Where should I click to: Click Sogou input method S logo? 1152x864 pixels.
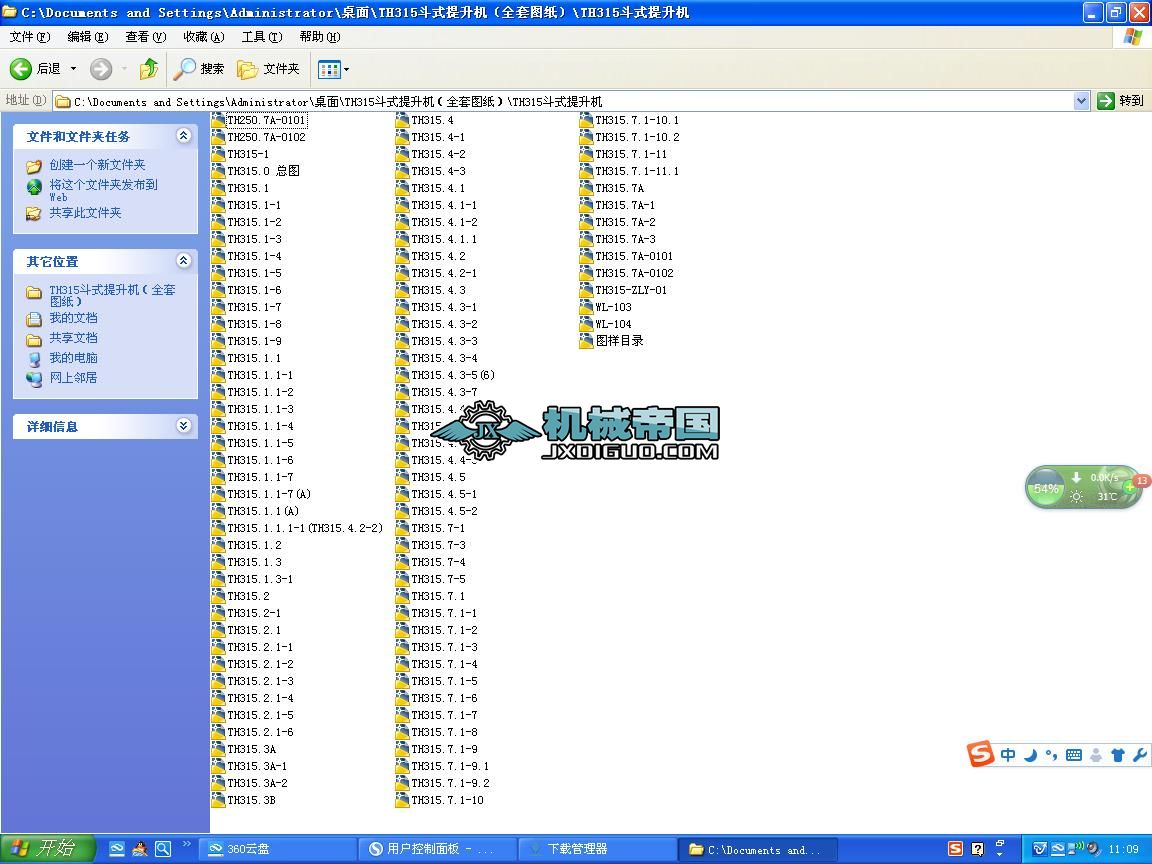pyautogui.click(x=980, y=753)
